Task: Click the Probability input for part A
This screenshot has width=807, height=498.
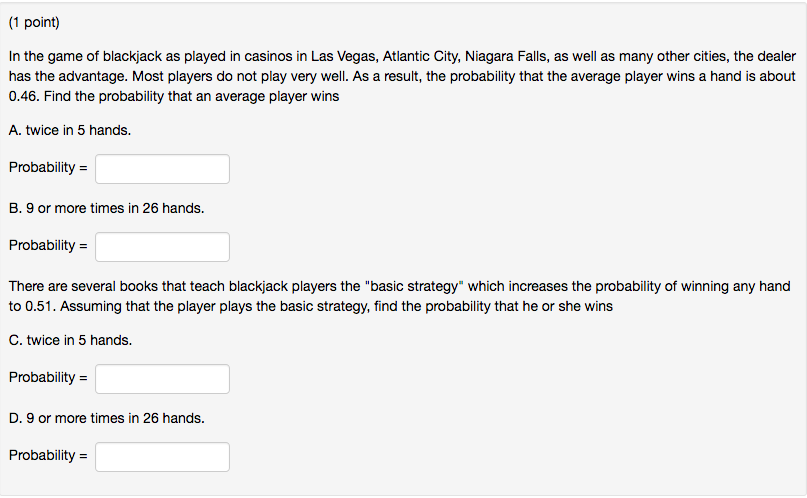Action: click(162, 169)
